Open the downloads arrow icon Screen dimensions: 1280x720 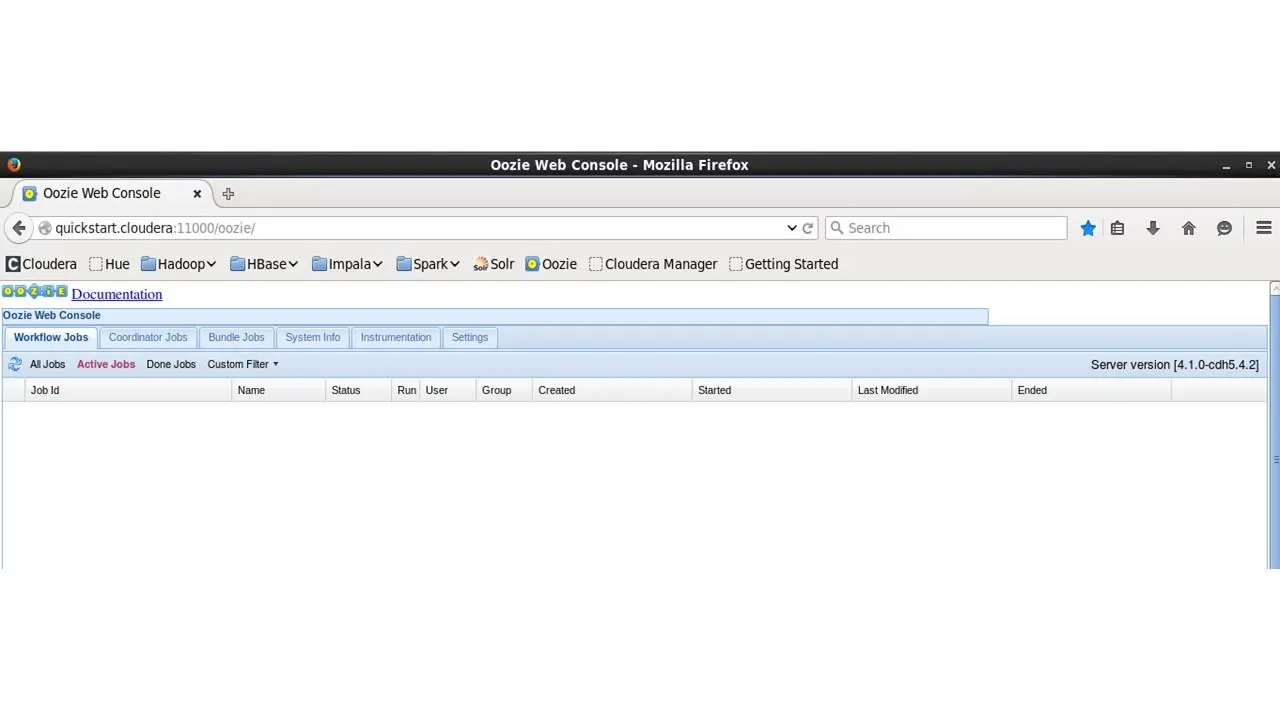(x=1153, y=228)
